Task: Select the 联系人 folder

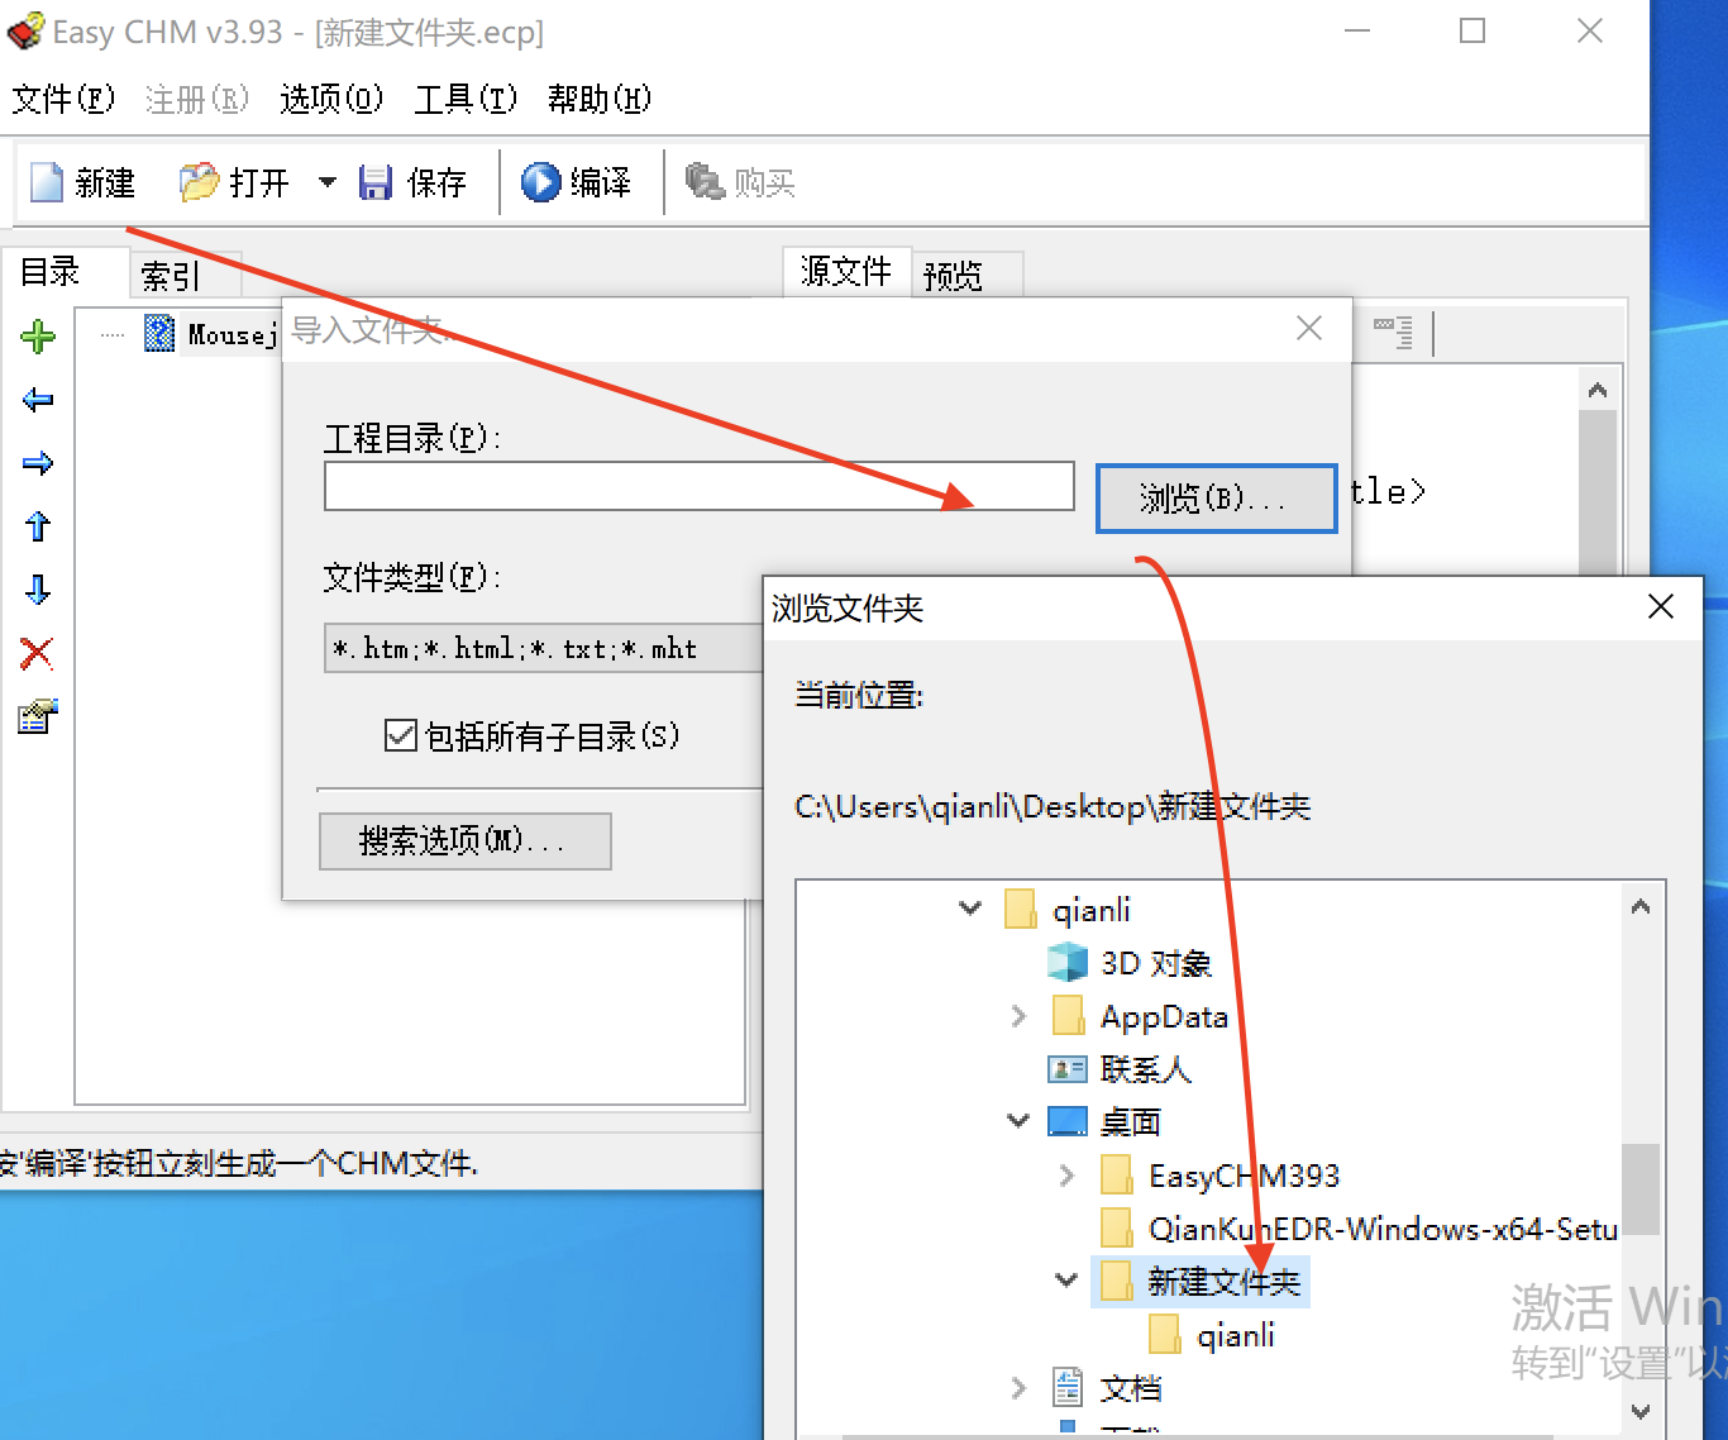Action: [x=1146, y=1070]
